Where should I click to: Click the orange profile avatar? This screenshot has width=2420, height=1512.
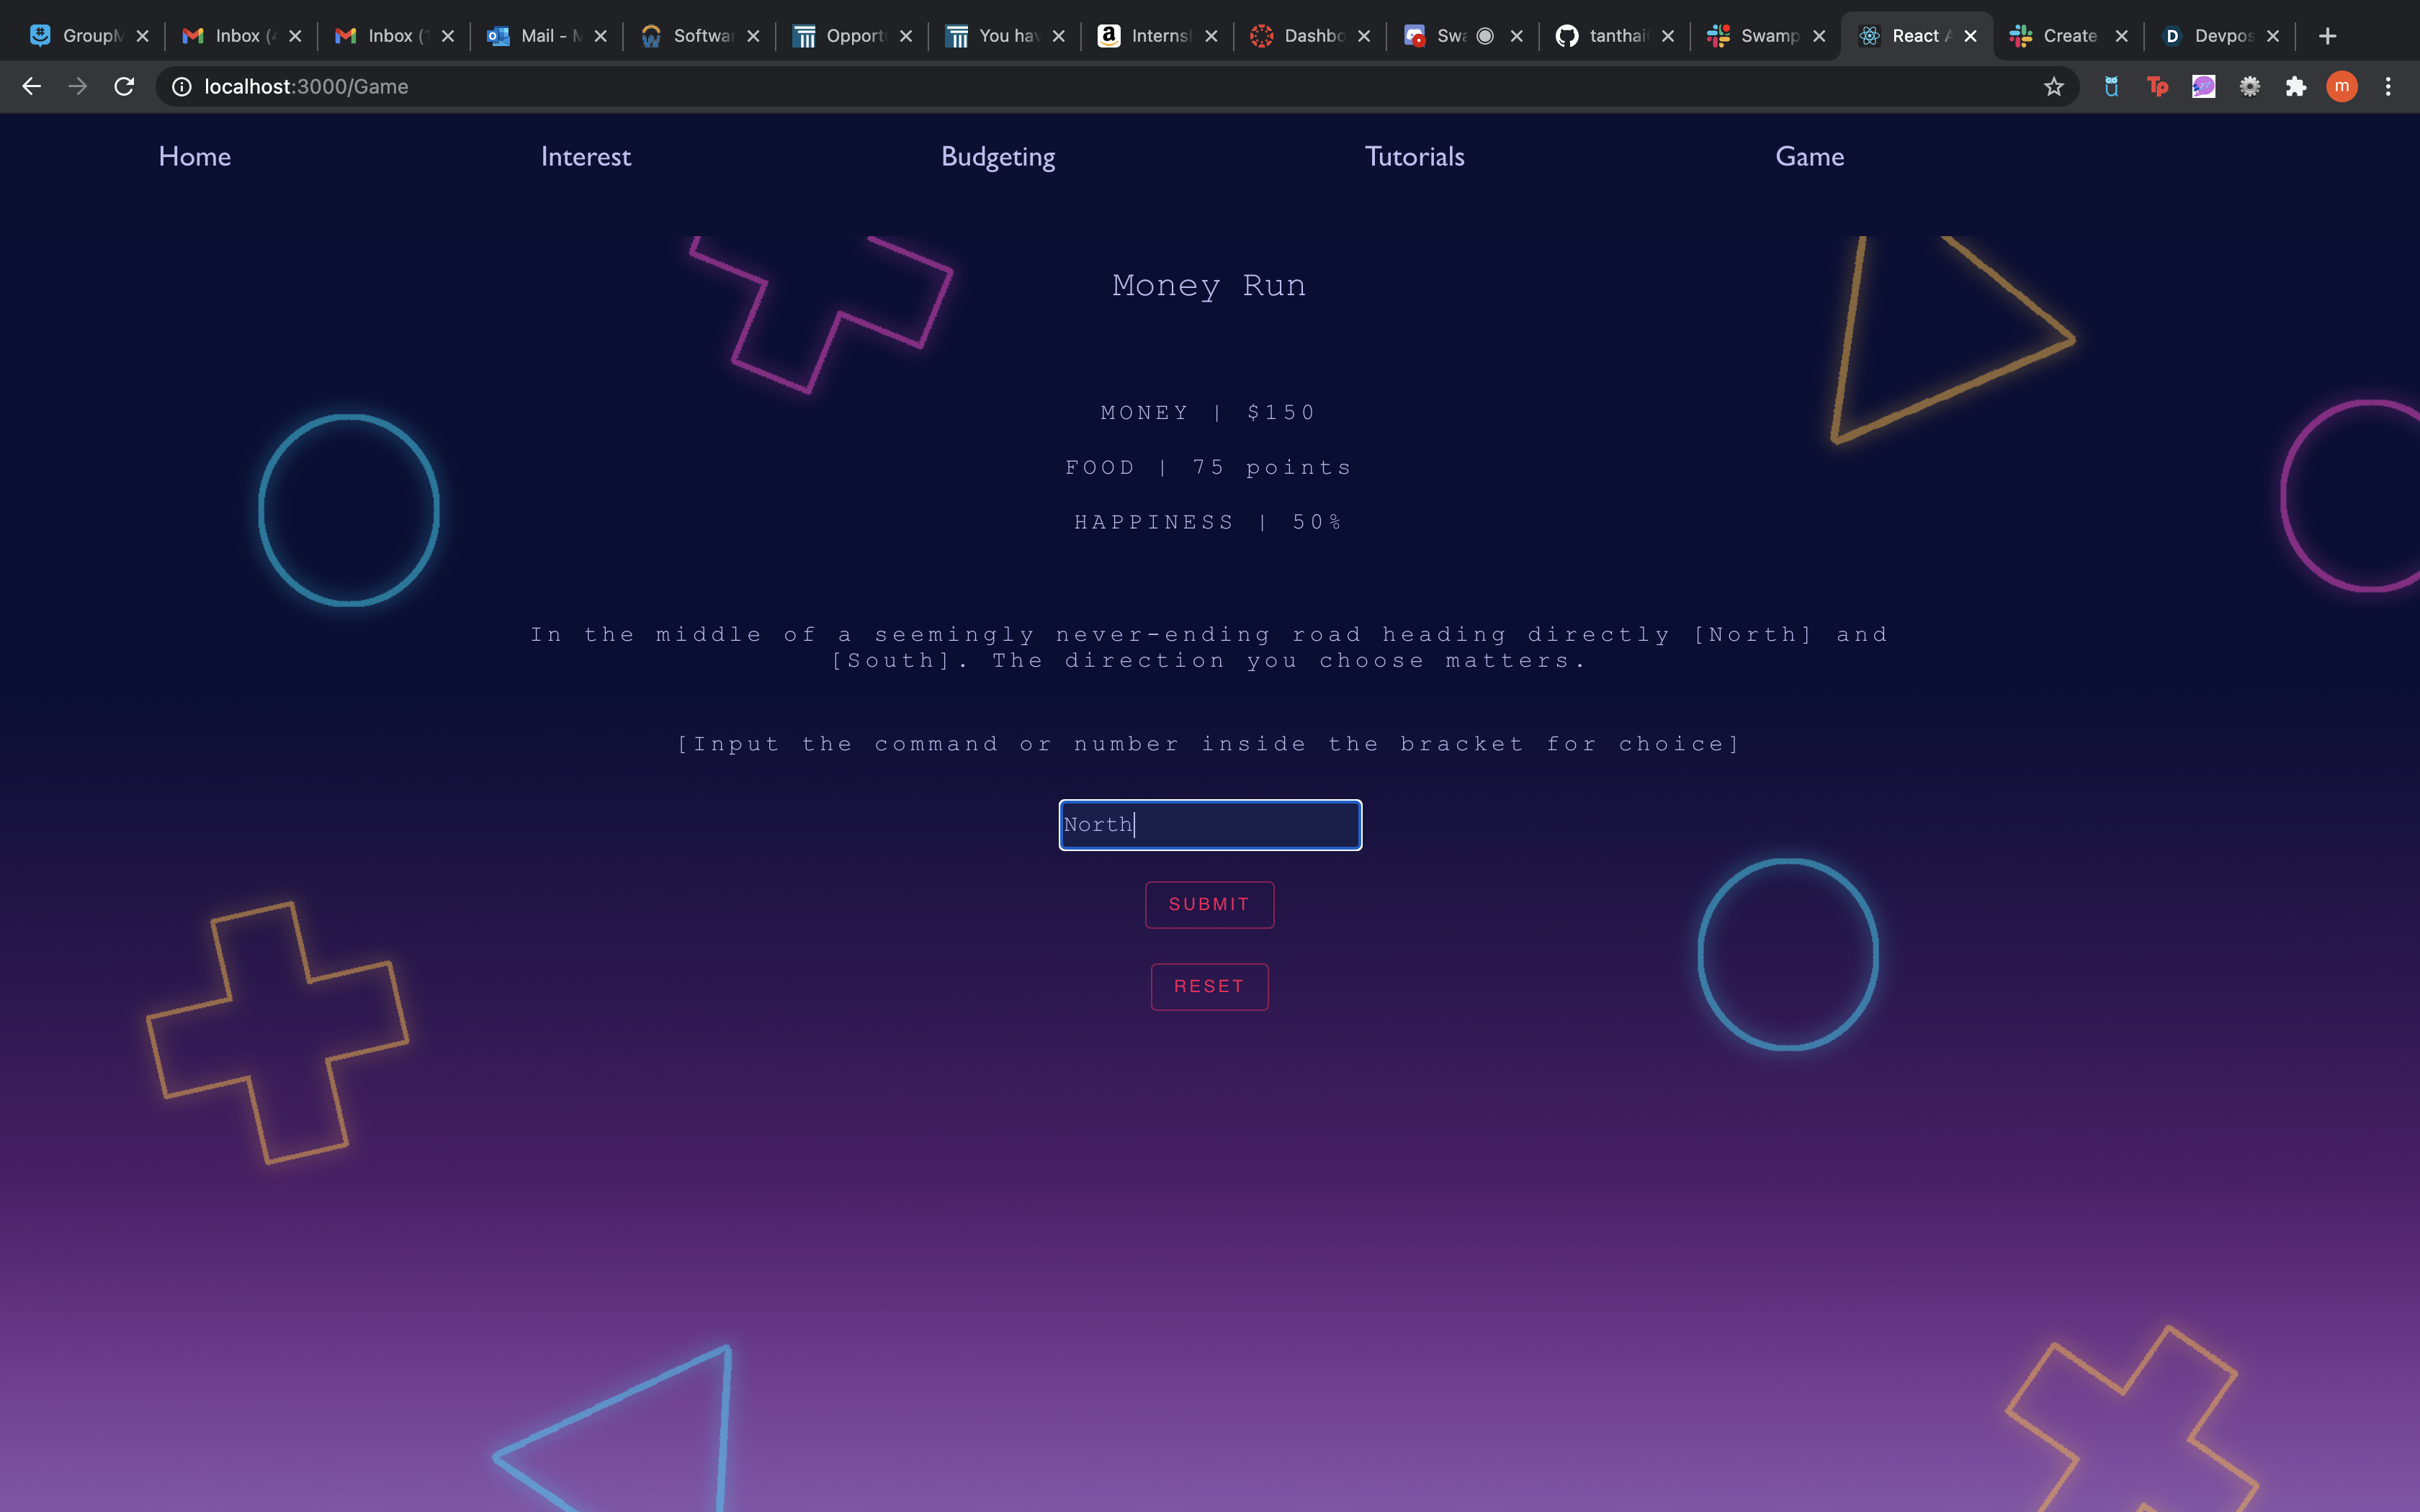tap(2341, 87)
